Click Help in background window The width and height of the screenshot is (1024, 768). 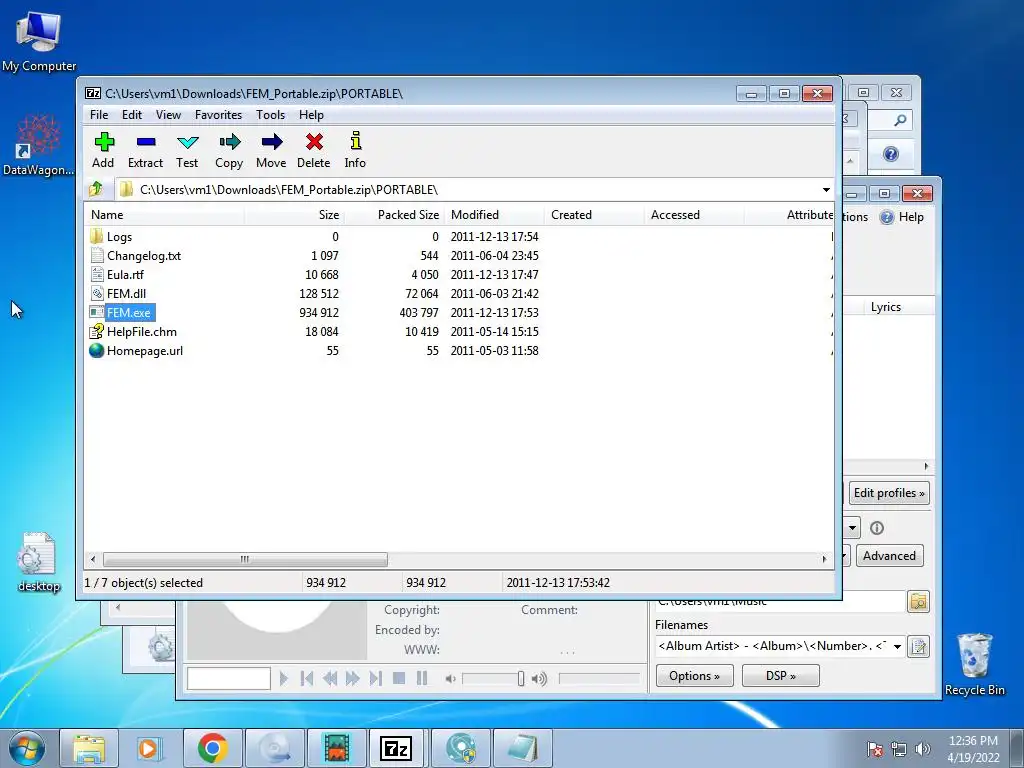[x=902, y=217]
